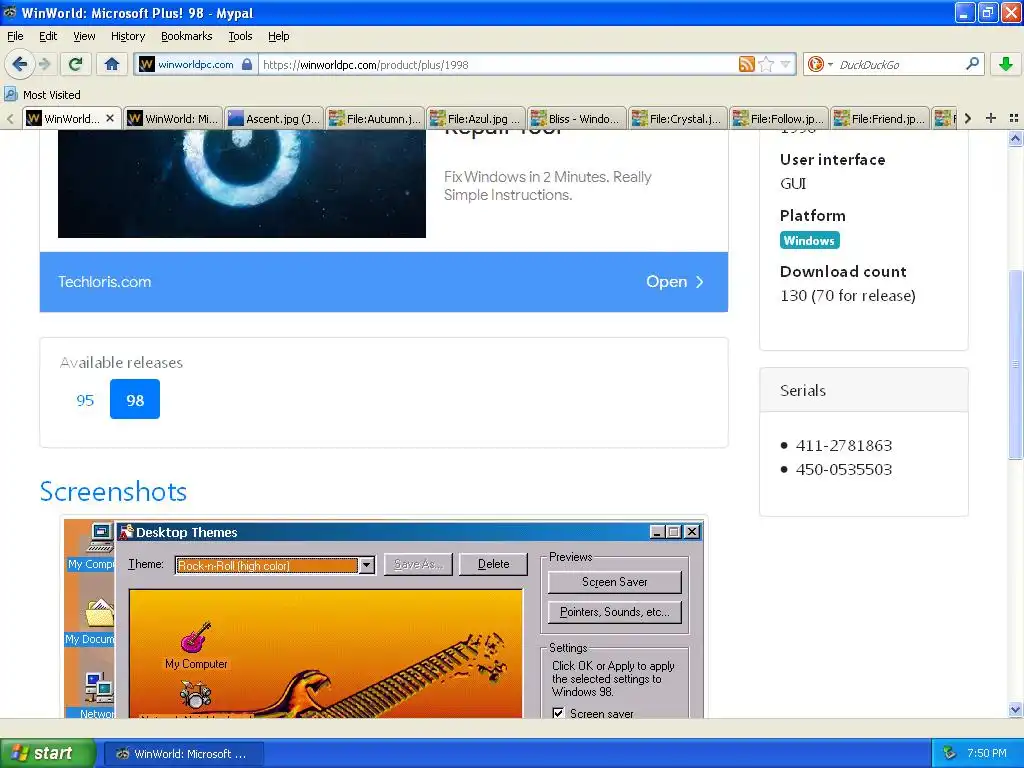Click the Windows platform badge

tap(809, 240)
